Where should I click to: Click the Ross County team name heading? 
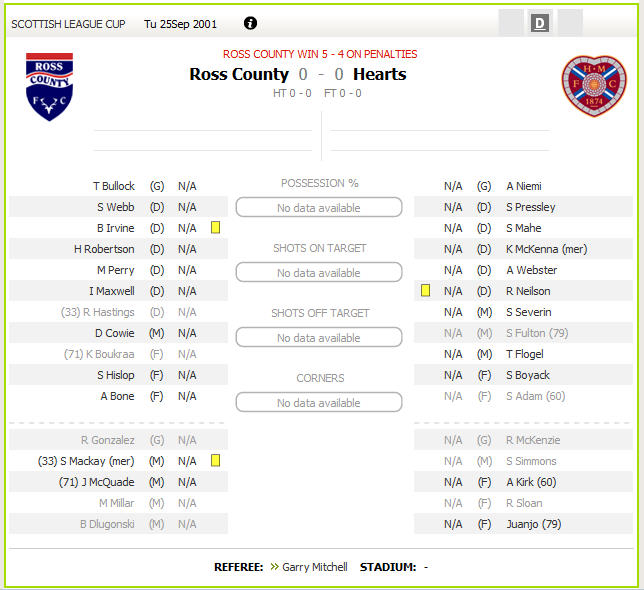coord(239,74)
